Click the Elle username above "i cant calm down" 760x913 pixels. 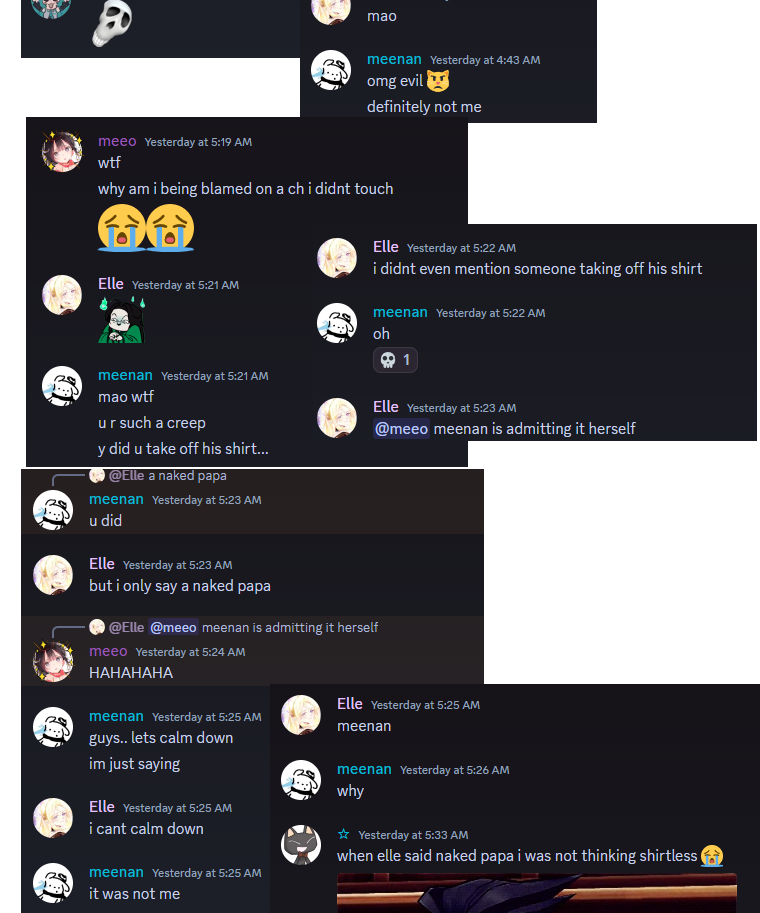coord(102,807)
